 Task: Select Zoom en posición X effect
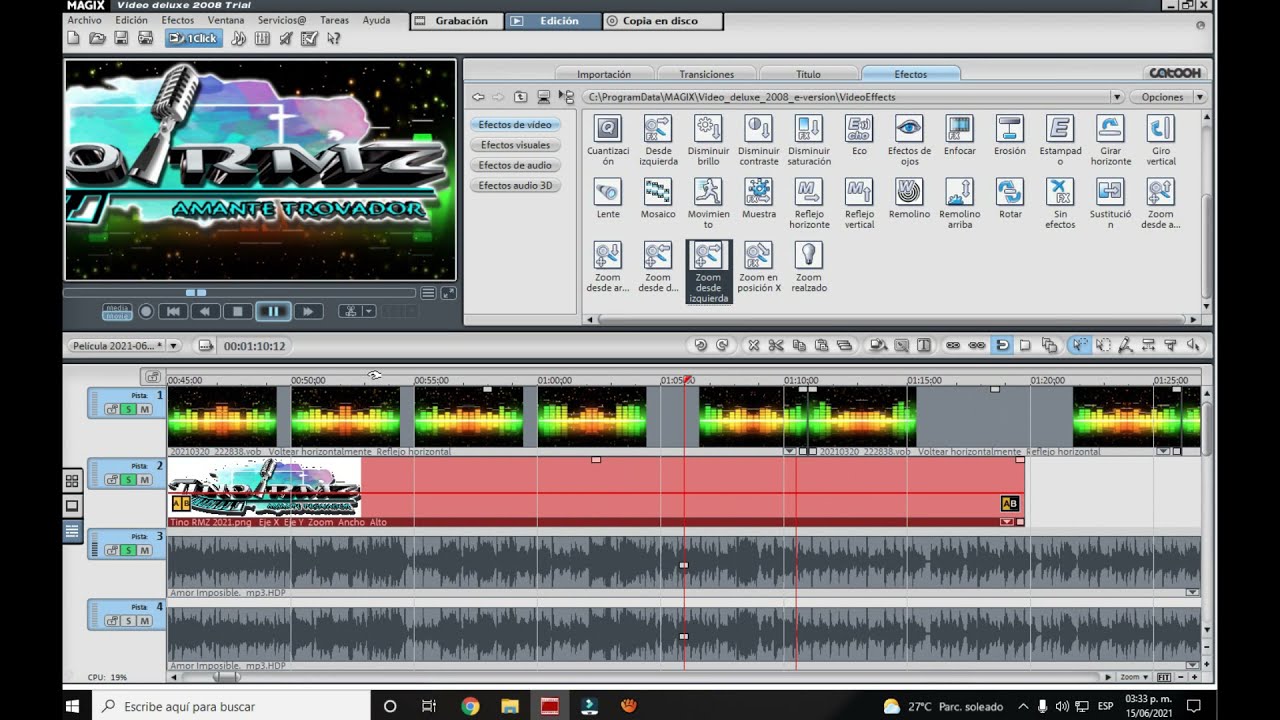[758, 254]
